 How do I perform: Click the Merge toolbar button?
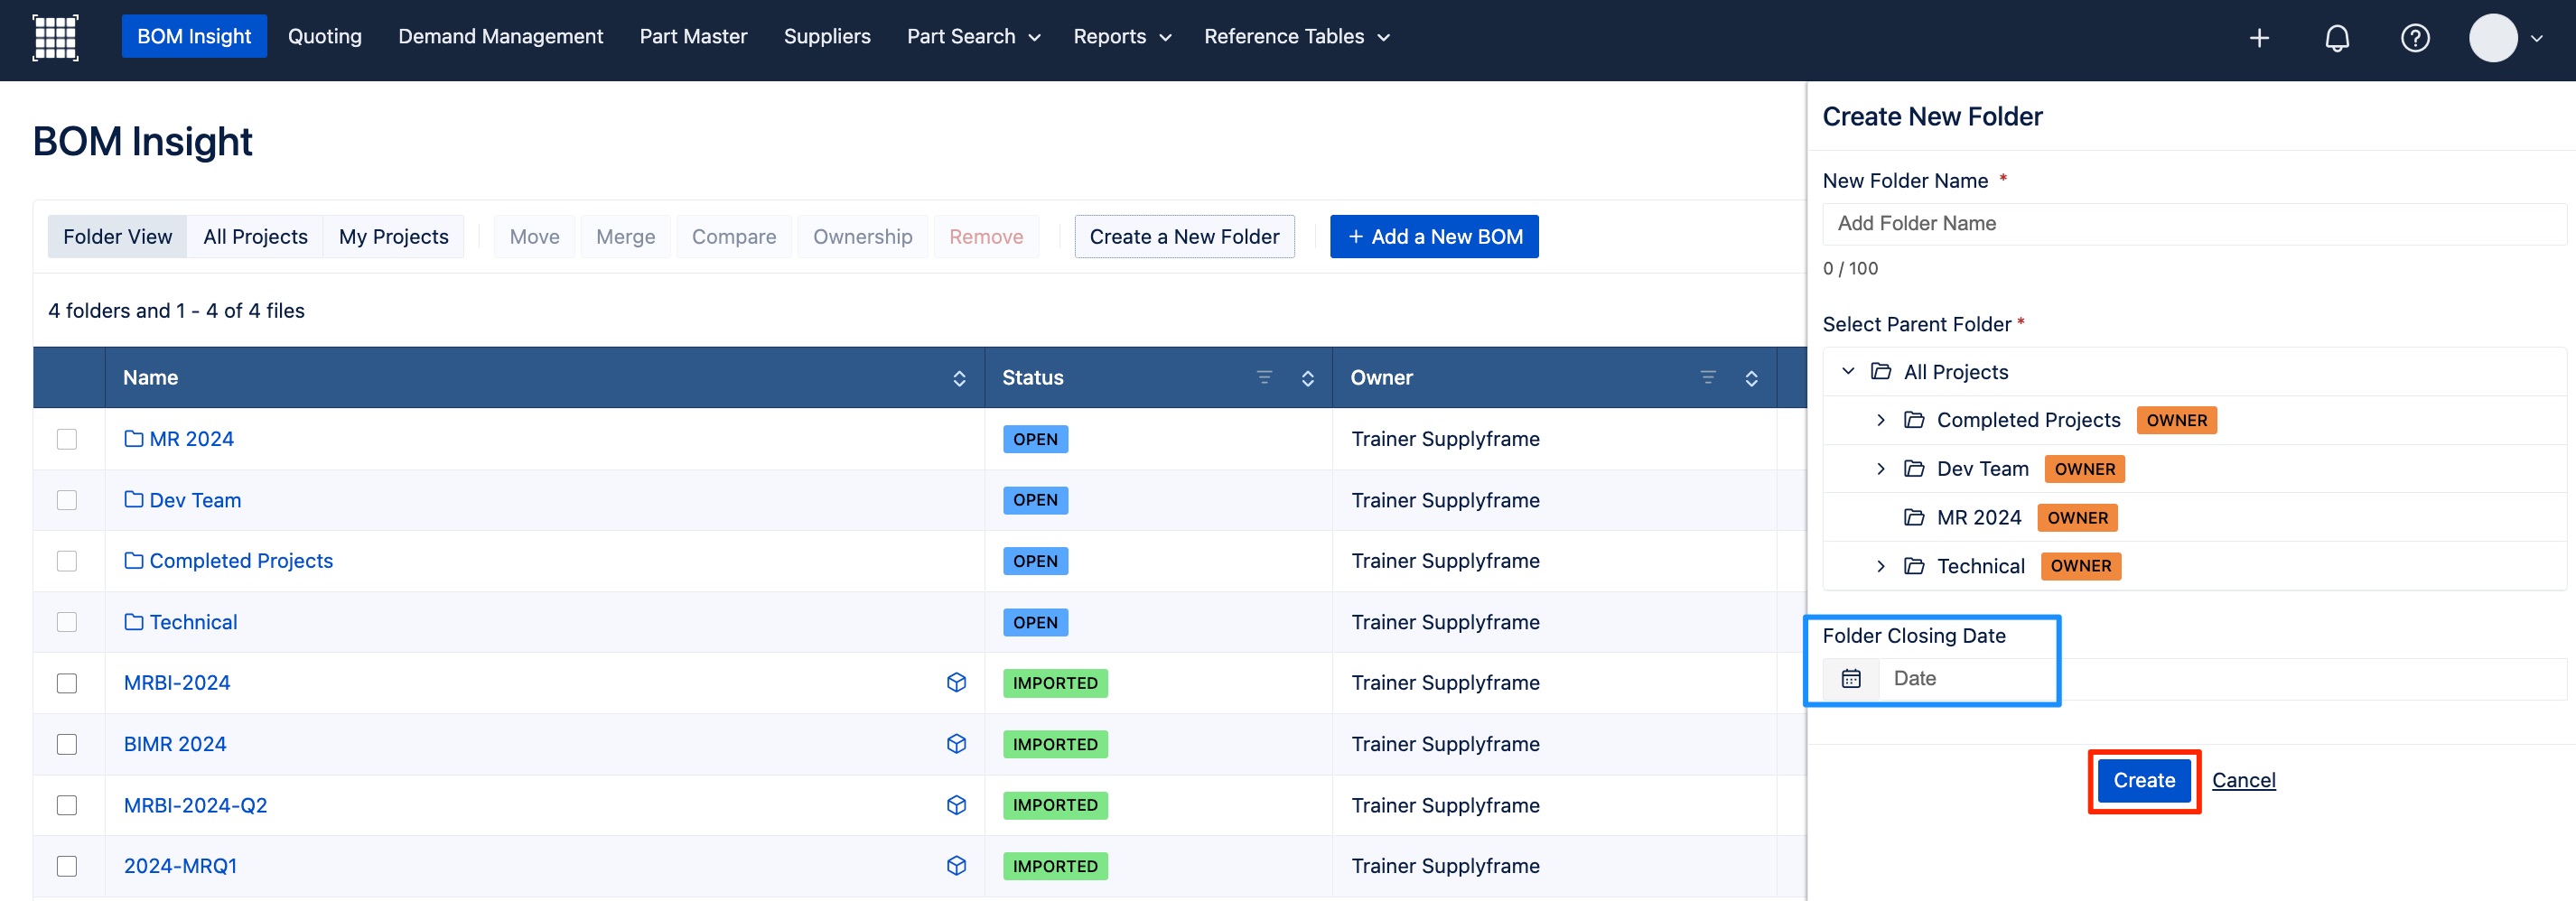click(x=626, y=237)
